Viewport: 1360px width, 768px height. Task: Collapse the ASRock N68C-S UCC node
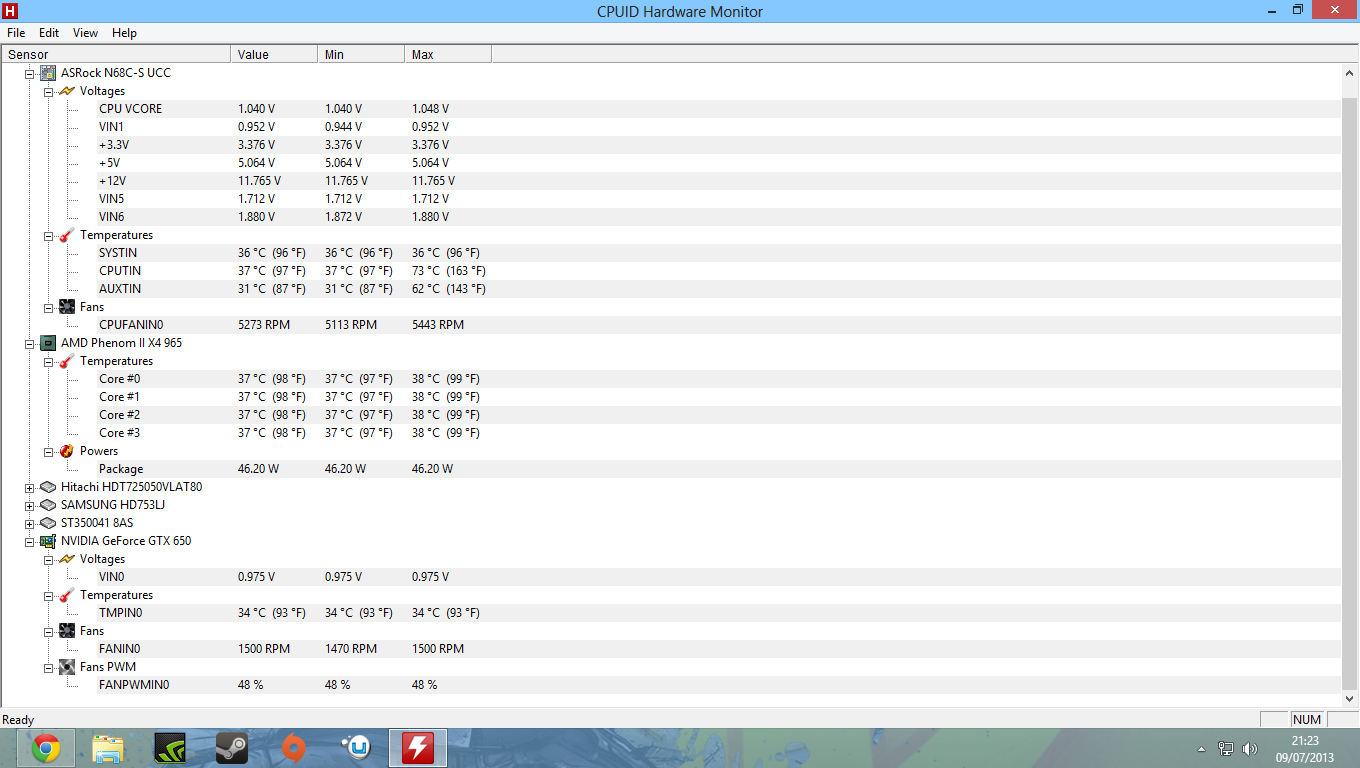[30, 73]
